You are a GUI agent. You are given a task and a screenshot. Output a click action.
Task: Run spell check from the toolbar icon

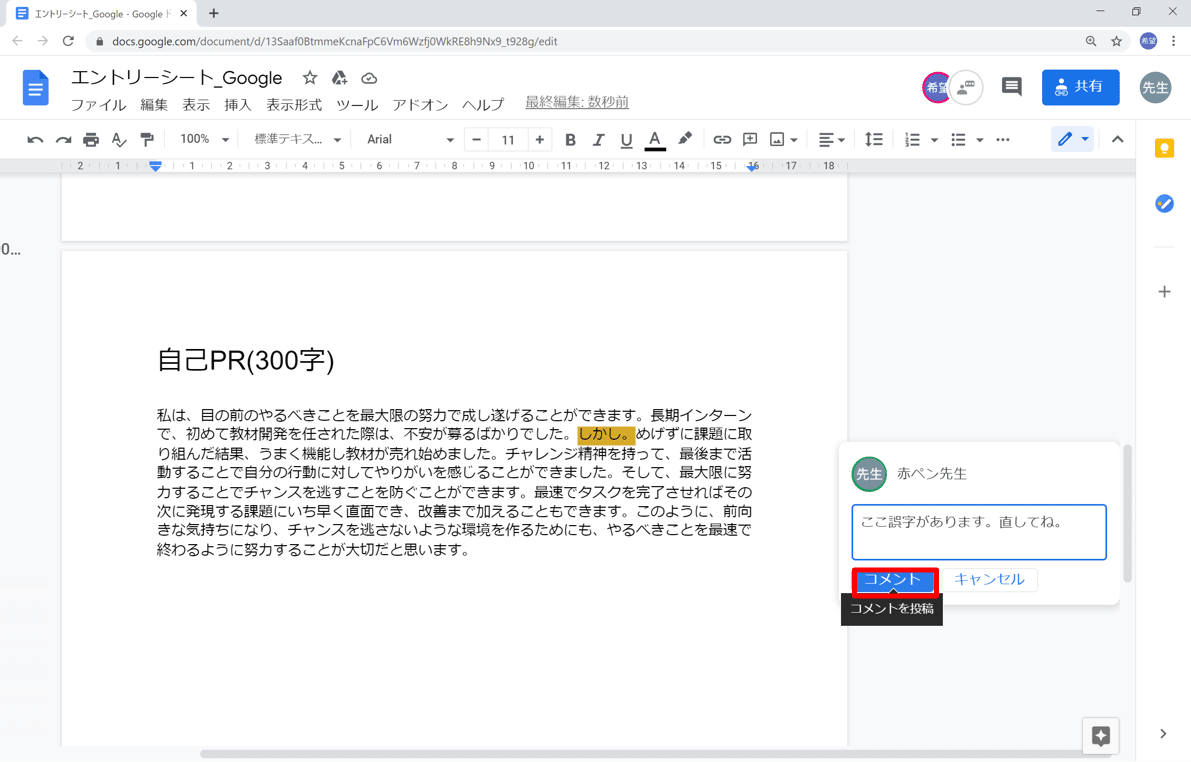pos(119,139)
